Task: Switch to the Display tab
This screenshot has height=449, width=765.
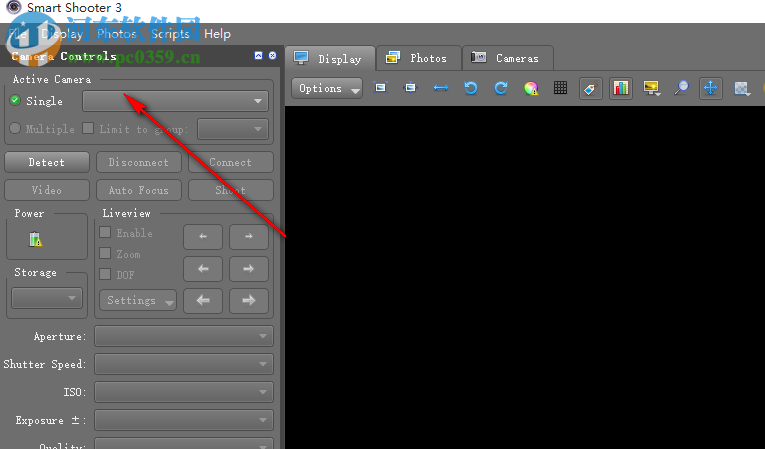Action: tap(330, 59)
